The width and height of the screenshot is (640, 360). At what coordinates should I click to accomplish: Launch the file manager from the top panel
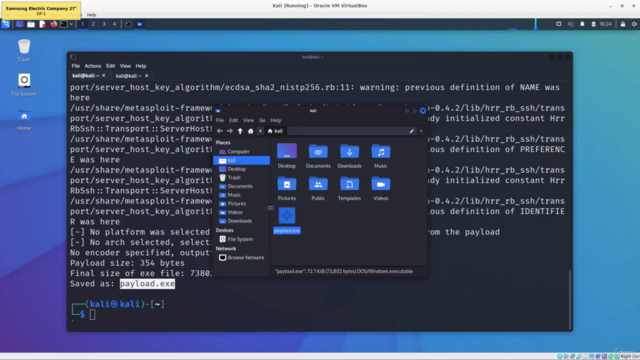[31, 24]
